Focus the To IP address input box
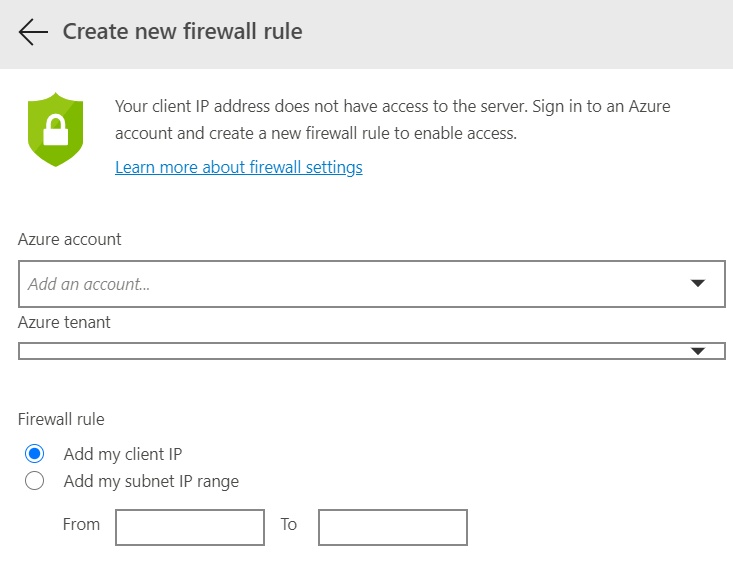 click(x=393, y=527)
